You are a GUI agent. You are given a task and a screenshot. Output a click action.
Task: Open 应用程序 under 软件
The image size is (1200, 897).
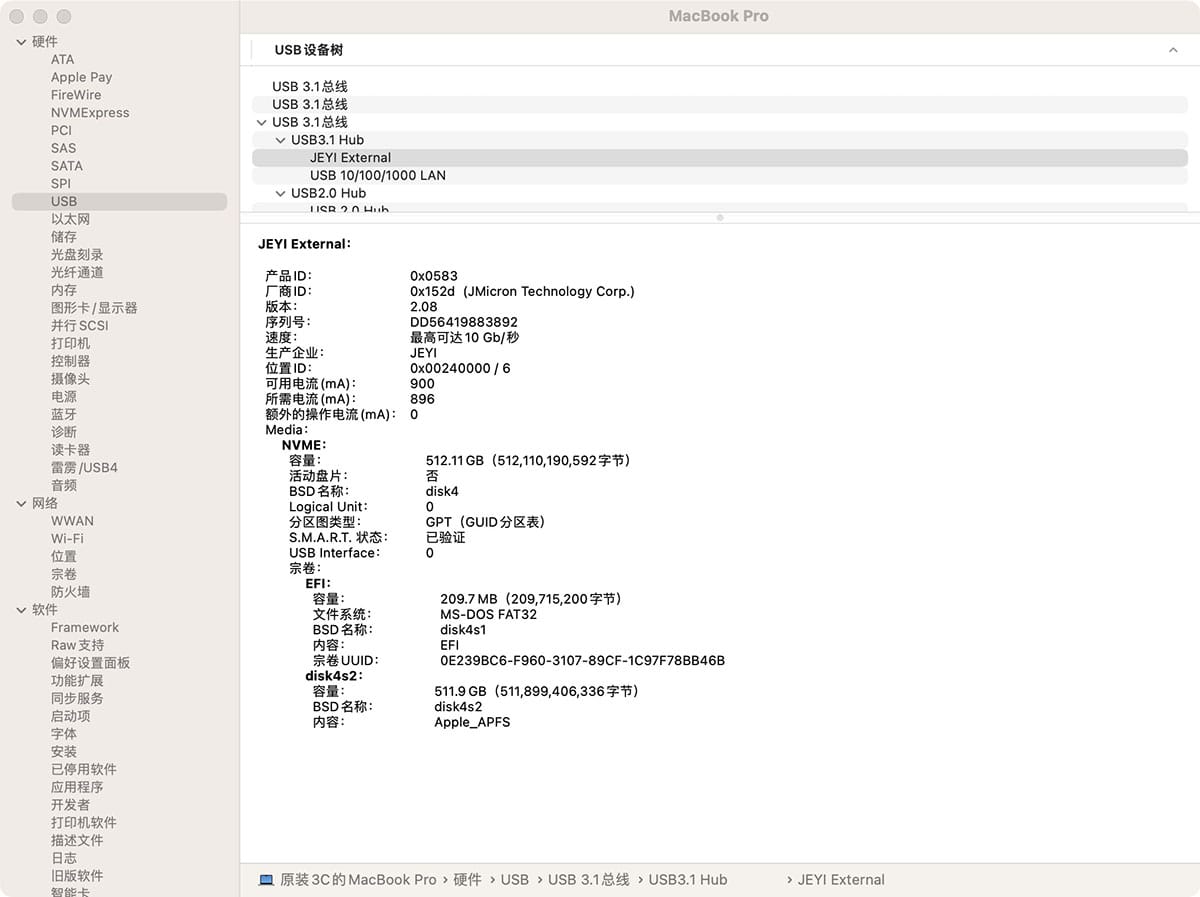click(77, 787)
